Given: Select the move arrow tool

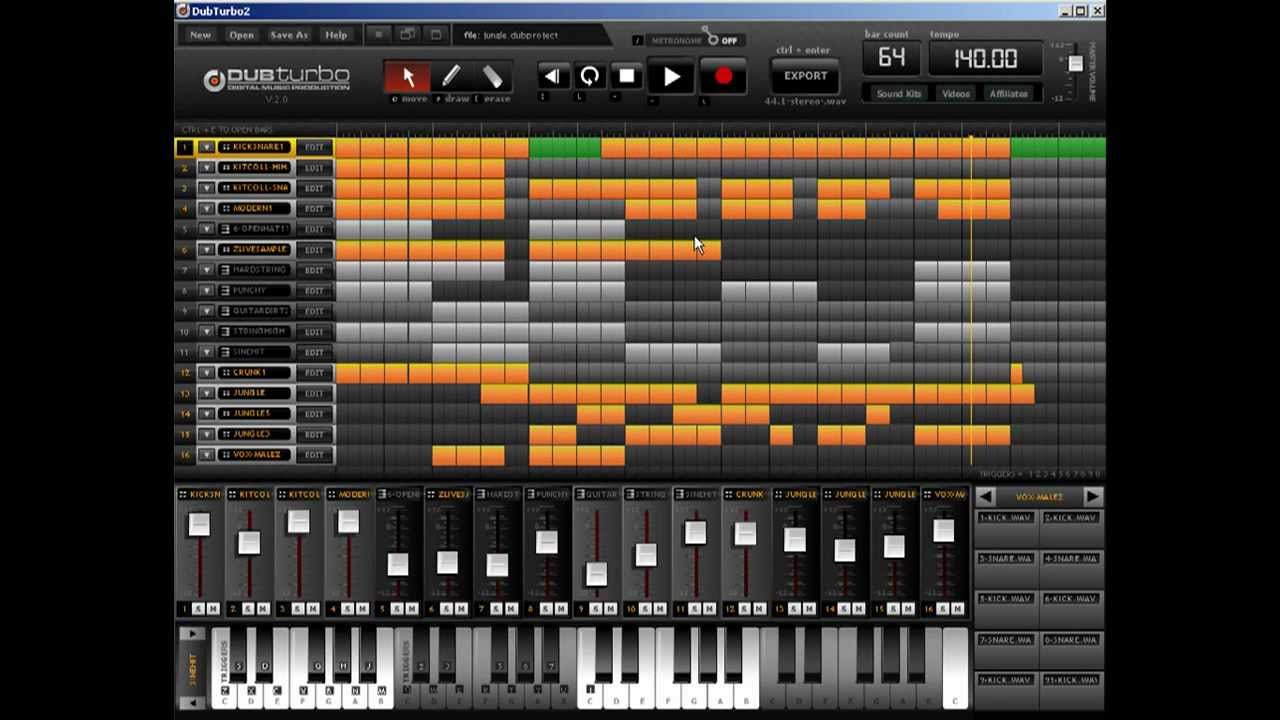Looking at the screenshot, I should [408, 77].
